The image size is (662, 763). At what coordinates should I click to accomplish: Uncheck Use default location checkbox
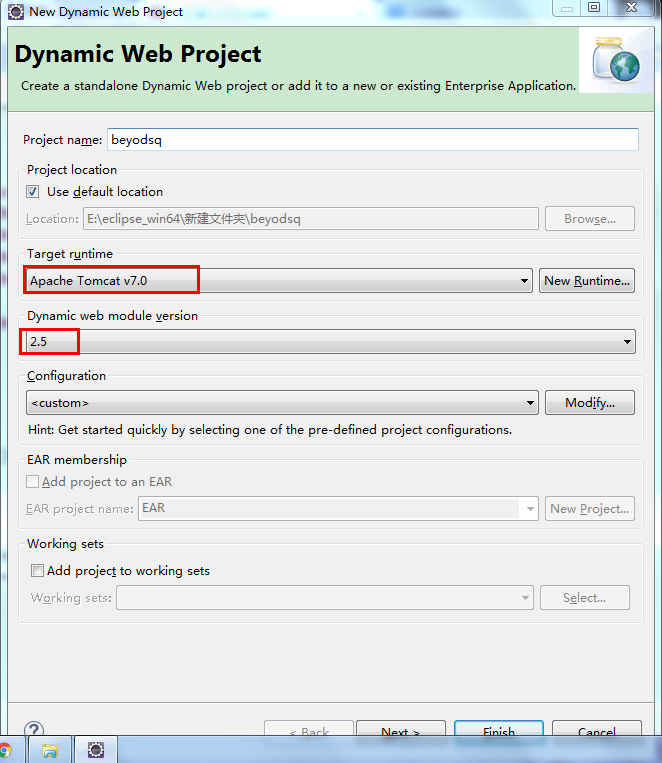click(x=33, y=192)
